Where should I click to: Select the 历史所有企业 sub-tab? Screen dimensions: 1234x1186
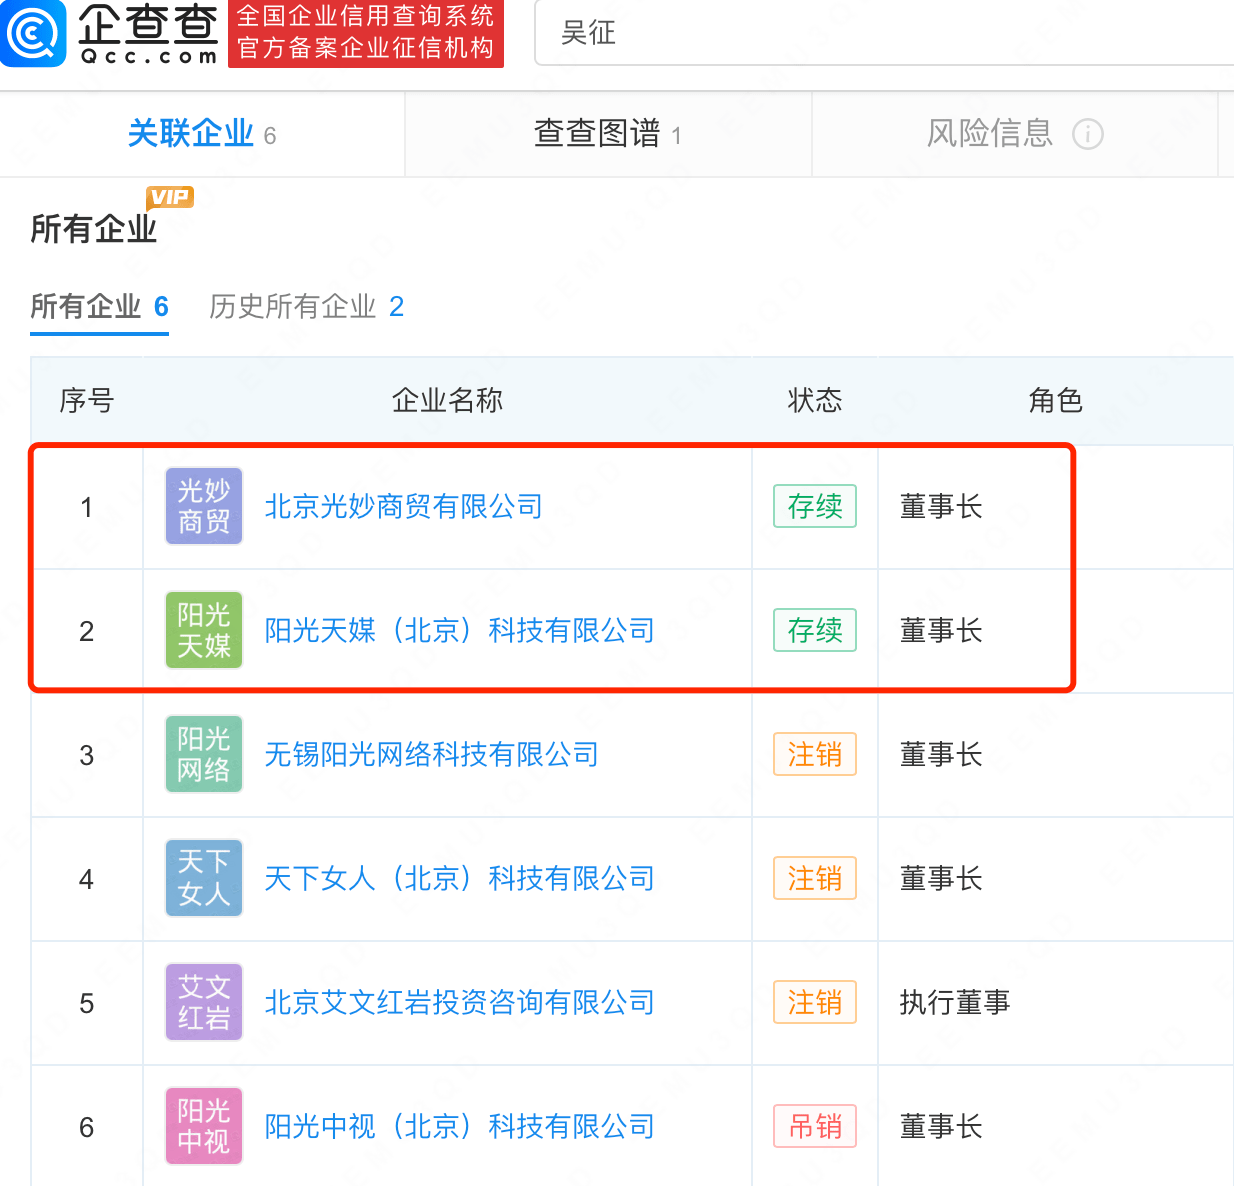306,306
